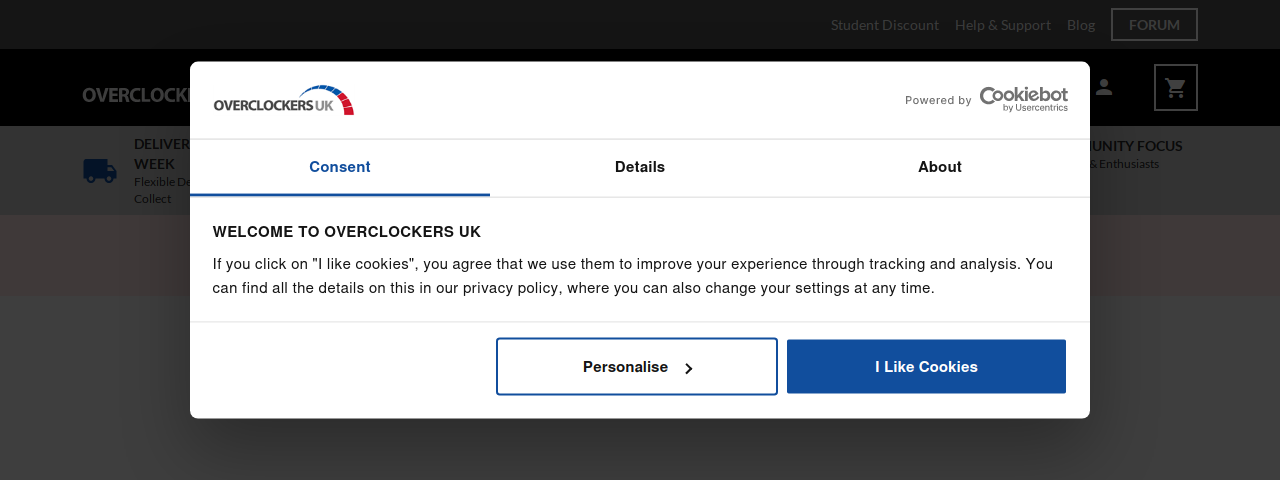The image size is (1280, 480).
Task: Click the blue delivery truck icon
Action: coord(100,171)
